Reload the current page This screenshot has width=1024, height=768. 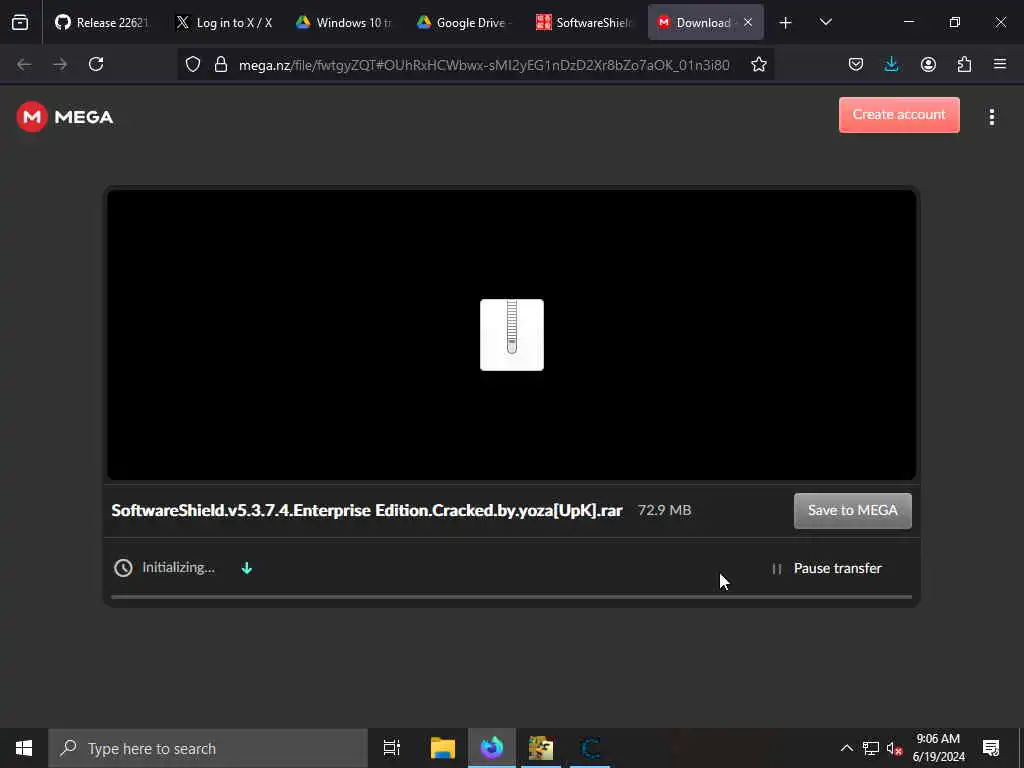coord(96,64)
